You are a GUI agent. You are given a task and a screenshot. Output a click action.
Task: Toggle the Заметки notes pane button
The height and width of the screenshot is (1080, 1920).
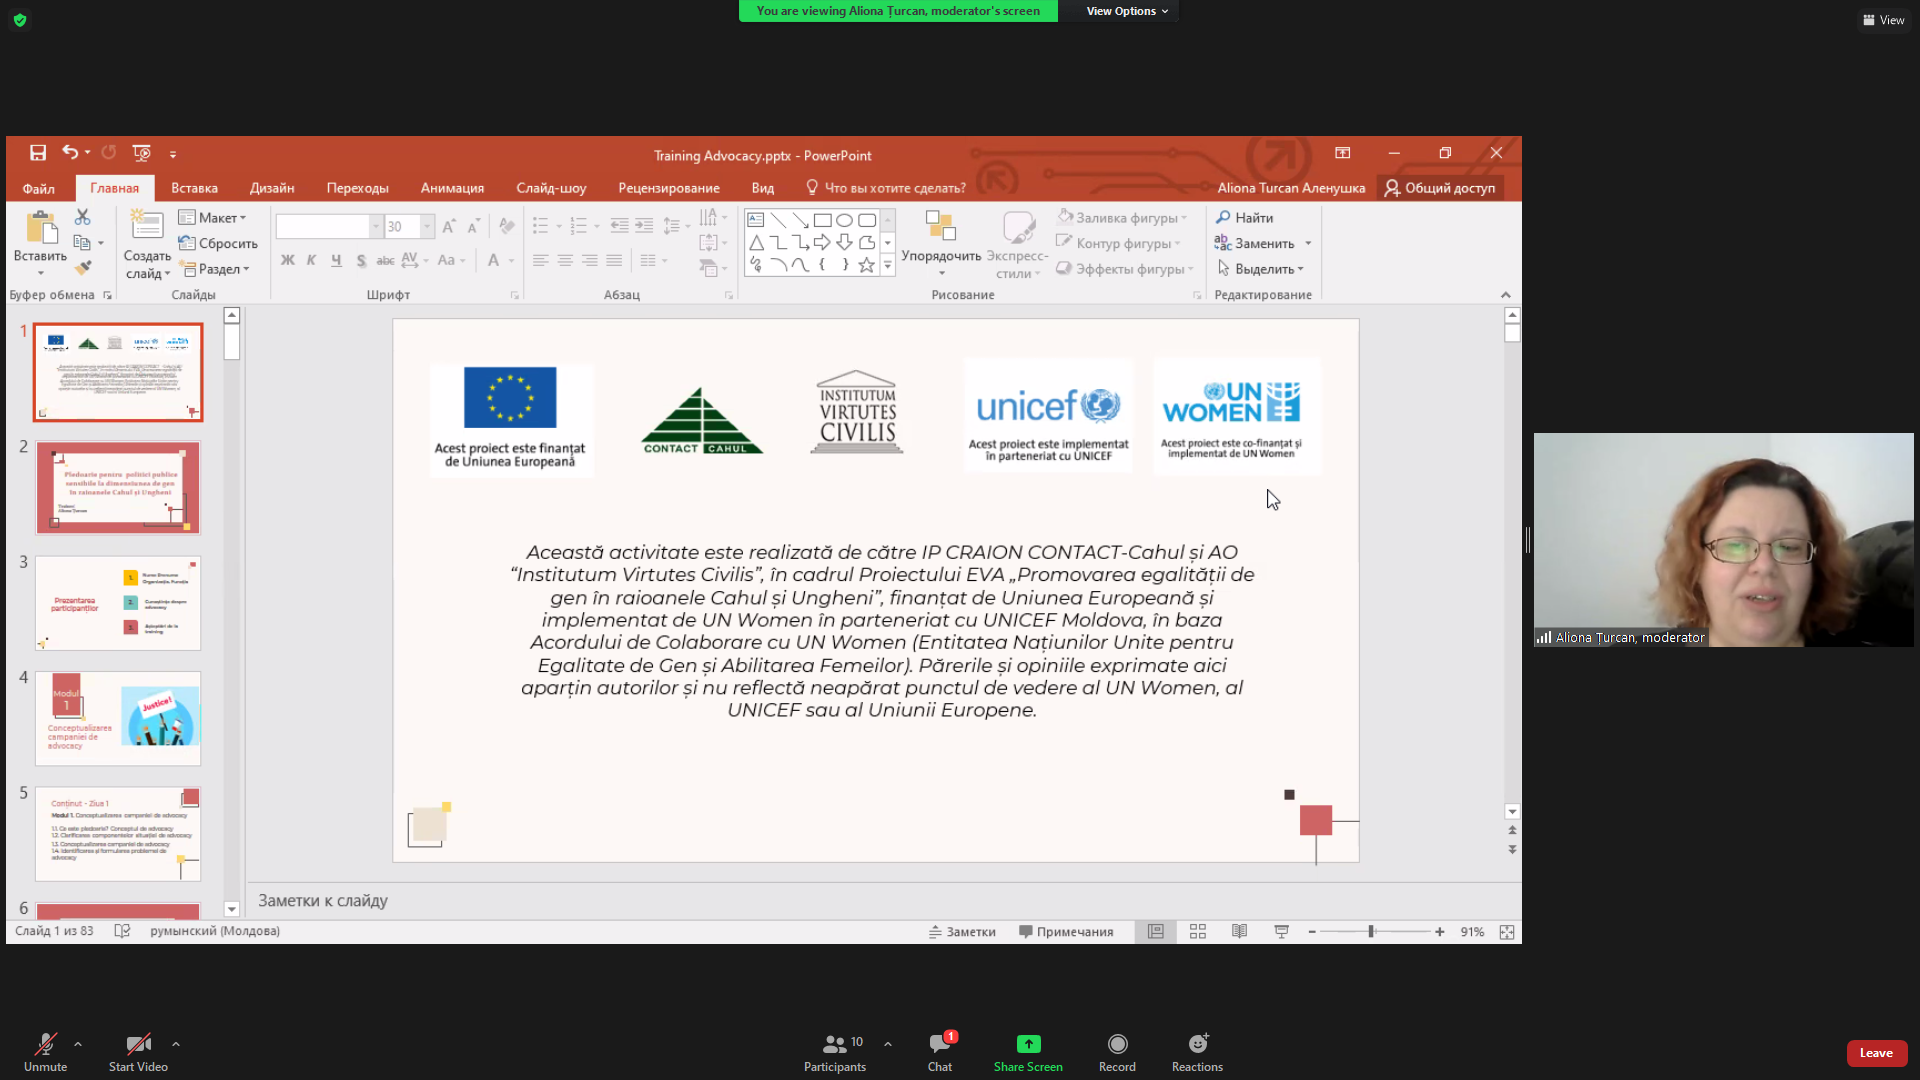(962, 932)
